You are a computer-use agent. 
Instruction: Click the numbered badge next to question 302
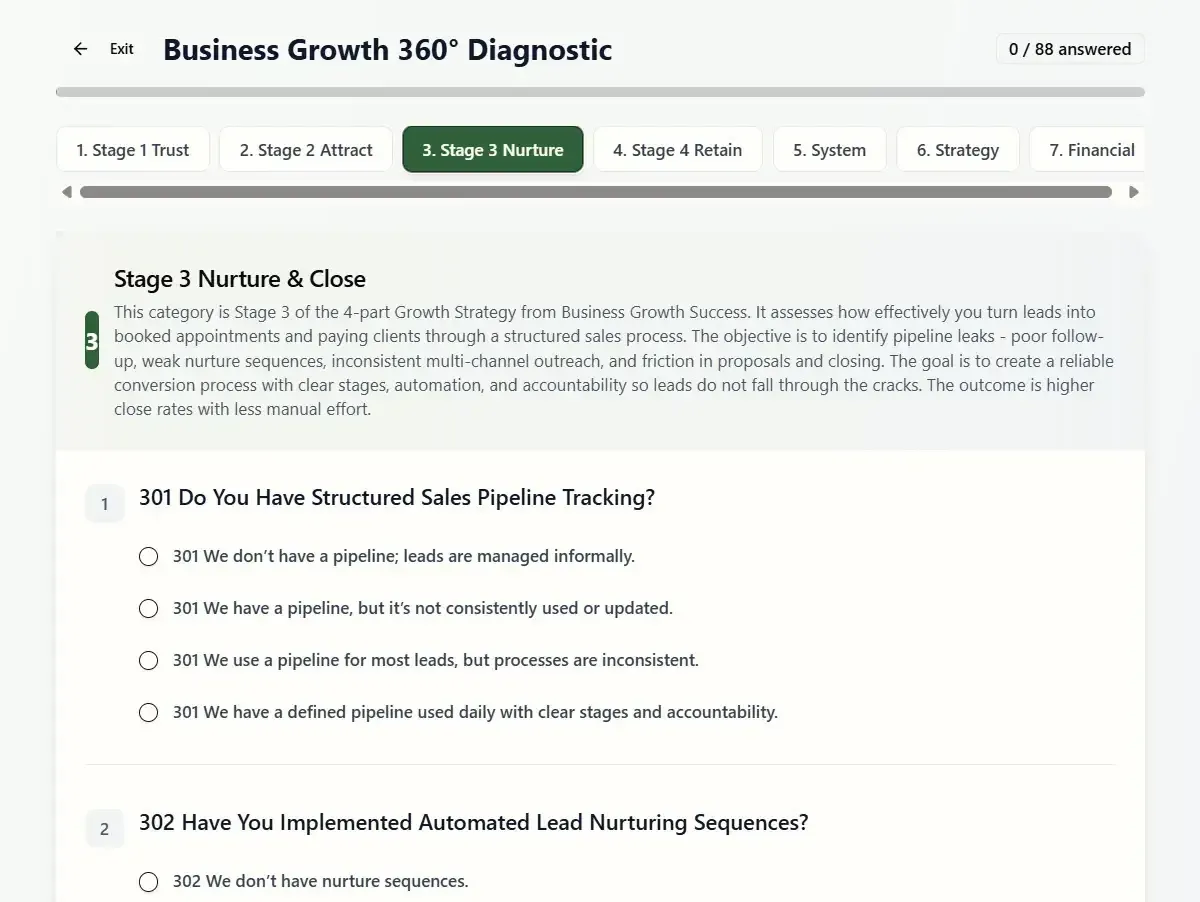(x=104, y=828)
